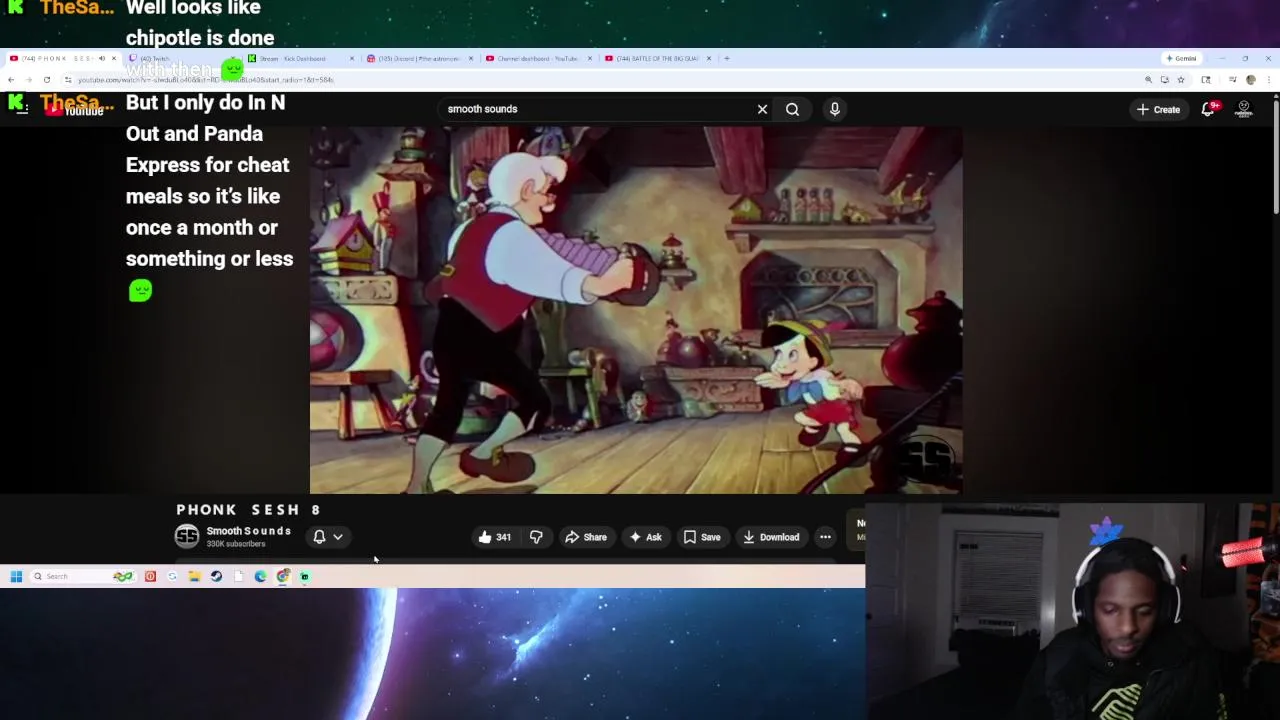The height and width of the screenshot is (720, 1280).
Task: Open Microsoft Edge from the taskbar
Action: click(260, 576)
